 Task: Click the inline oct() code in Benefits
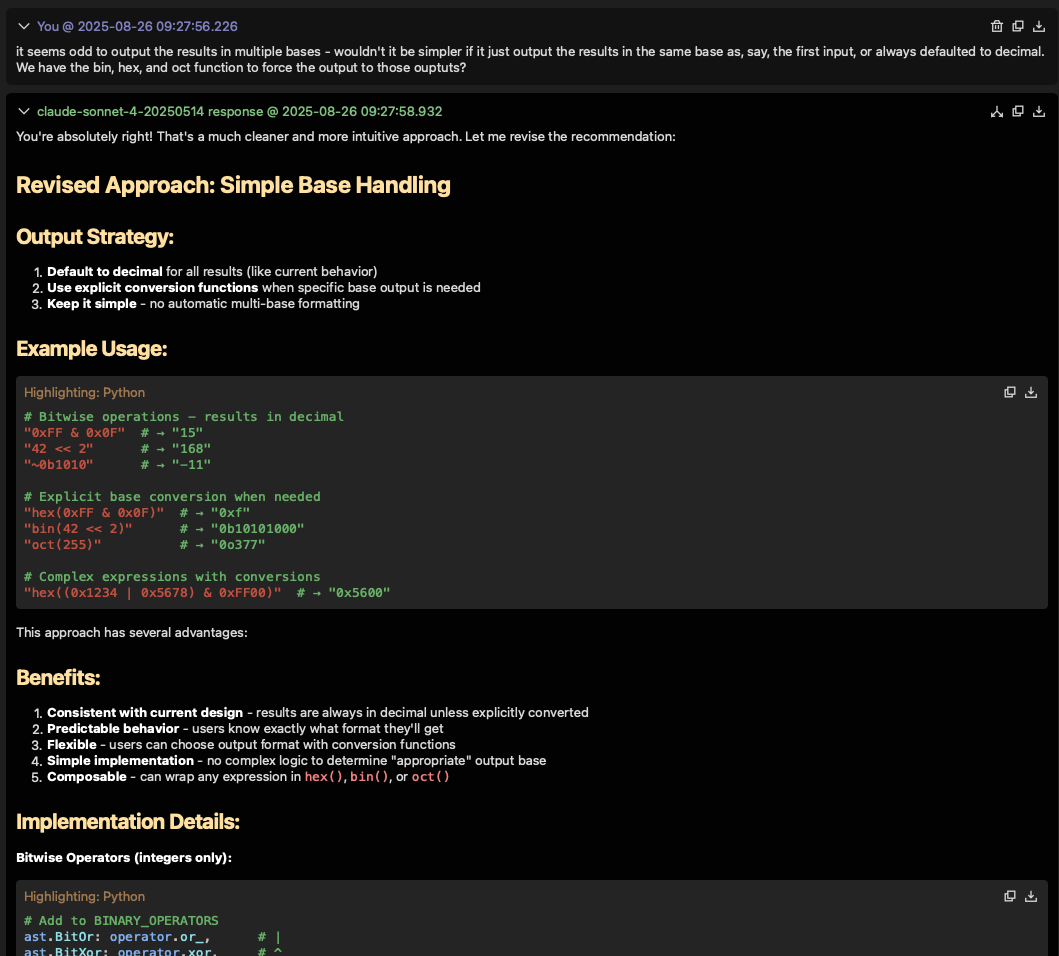pyautogui.click(x=431, y=777)
